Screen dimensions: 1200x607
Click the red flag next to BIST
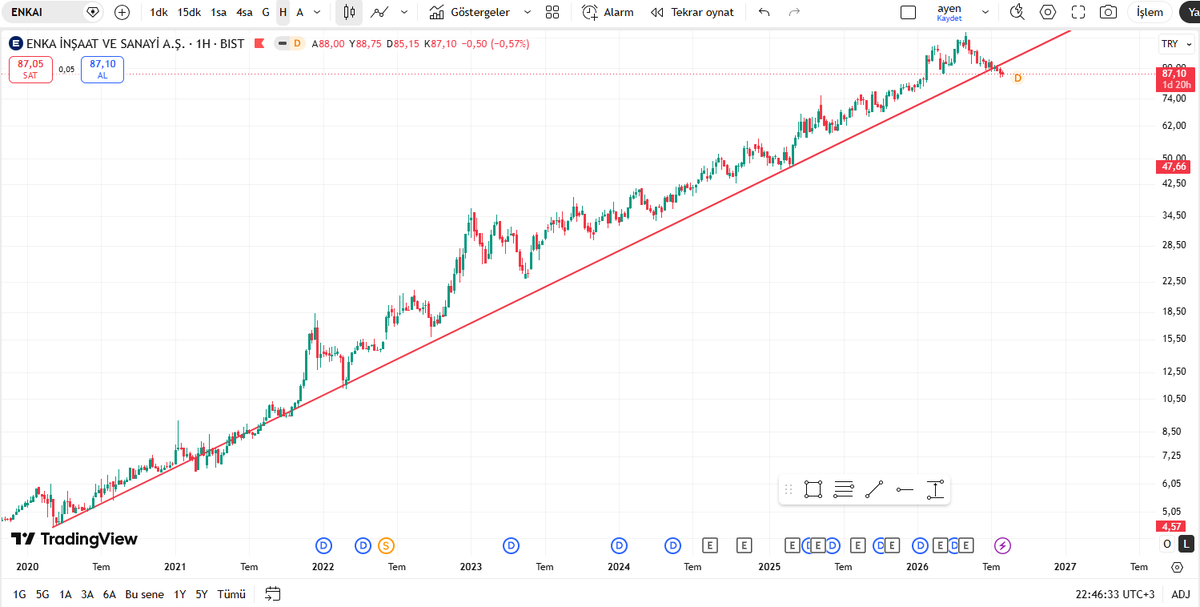[x=259, y=44]
